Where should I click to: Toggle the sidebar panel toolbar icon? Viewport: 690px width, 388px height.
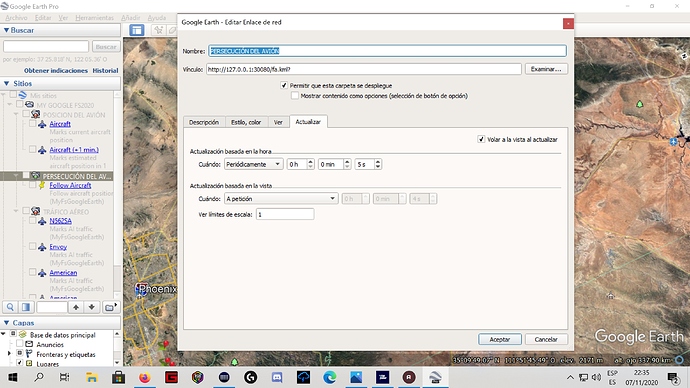[137, 30]
